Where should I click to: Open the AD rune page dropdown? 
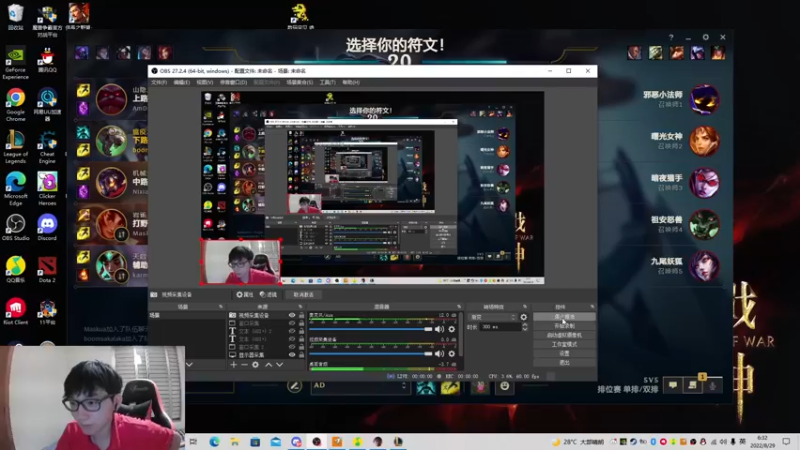(x=360, y=386)
